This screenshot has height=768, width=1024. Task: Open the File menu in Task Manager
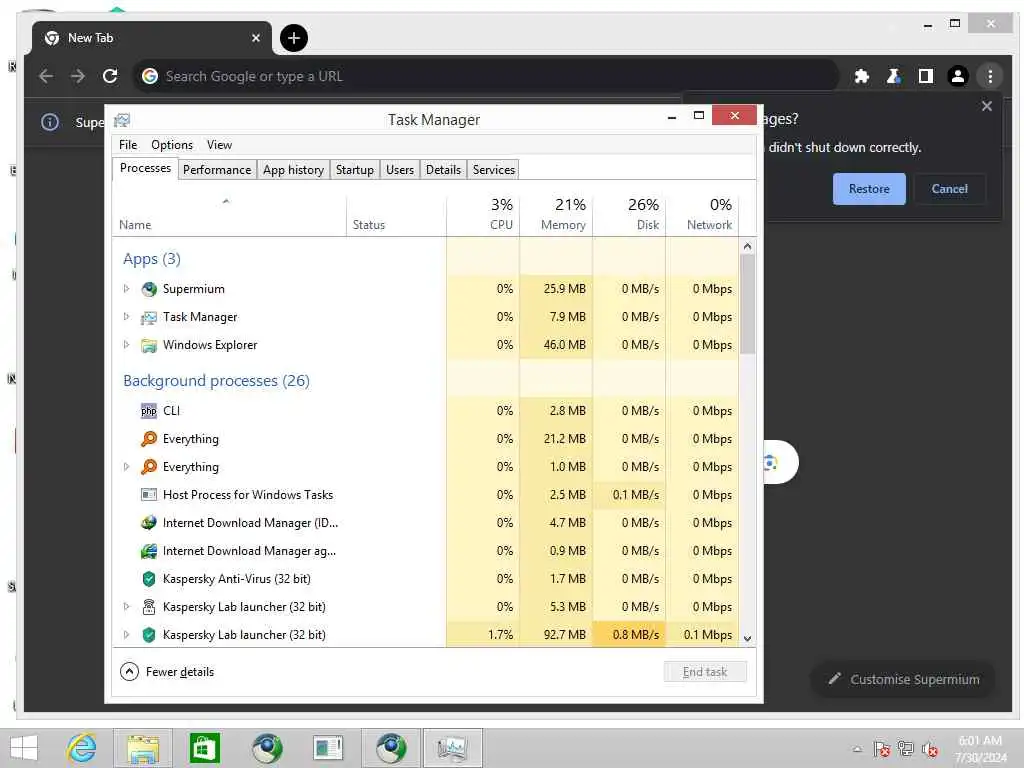pos(128,145)
